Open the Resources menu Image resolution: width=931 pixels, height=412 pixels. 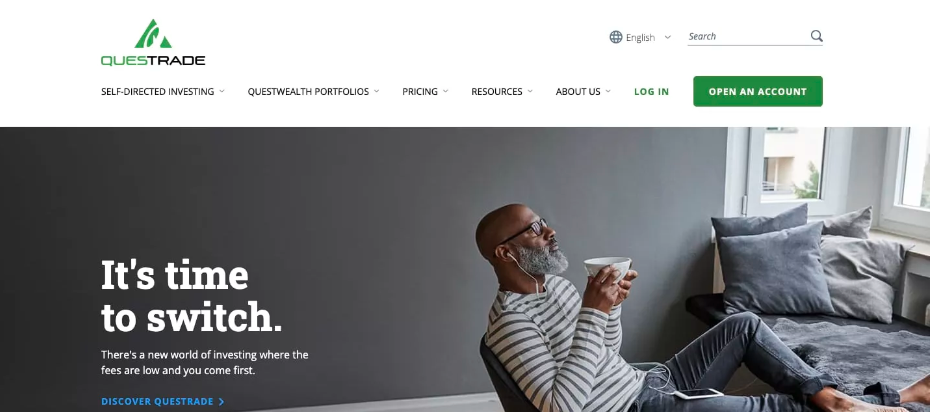497,91
